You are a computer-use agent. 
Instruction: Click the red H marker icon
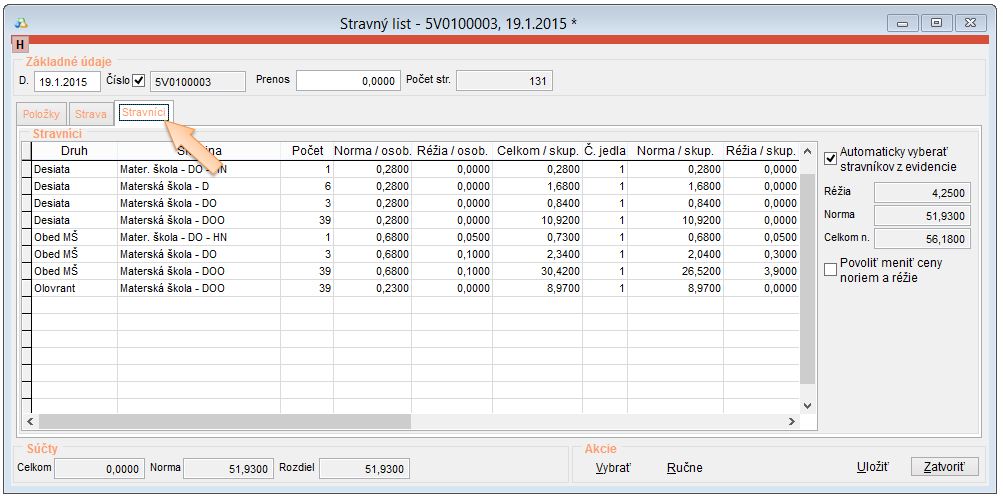click(x=20, y=44)
